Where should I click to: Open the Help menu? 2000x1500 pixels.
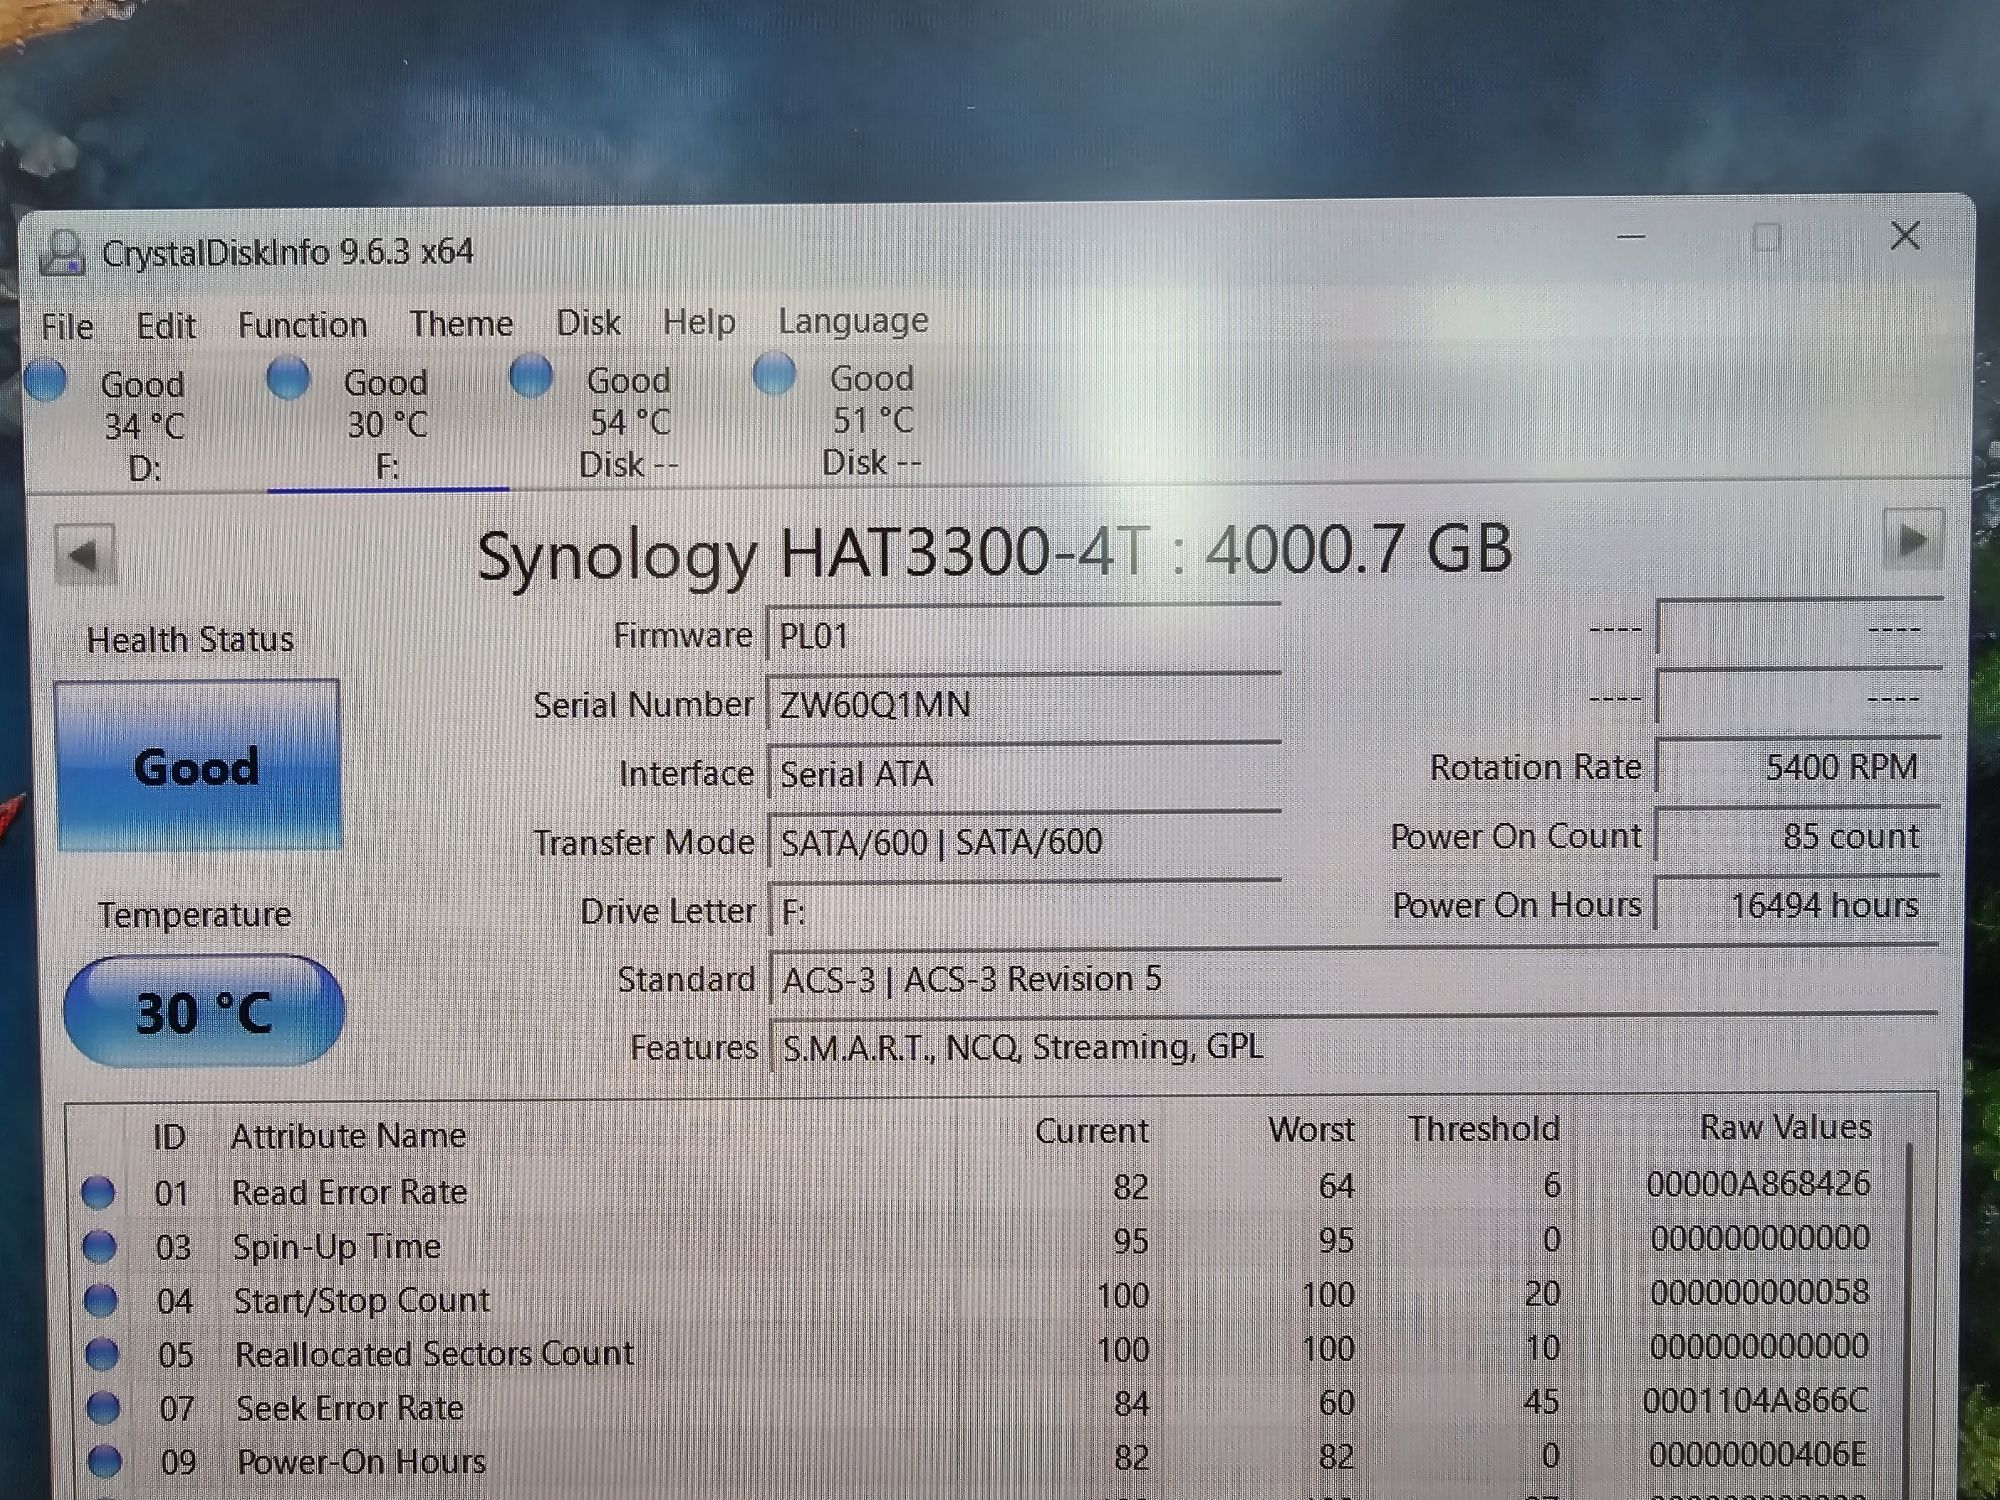click(698, 322)
